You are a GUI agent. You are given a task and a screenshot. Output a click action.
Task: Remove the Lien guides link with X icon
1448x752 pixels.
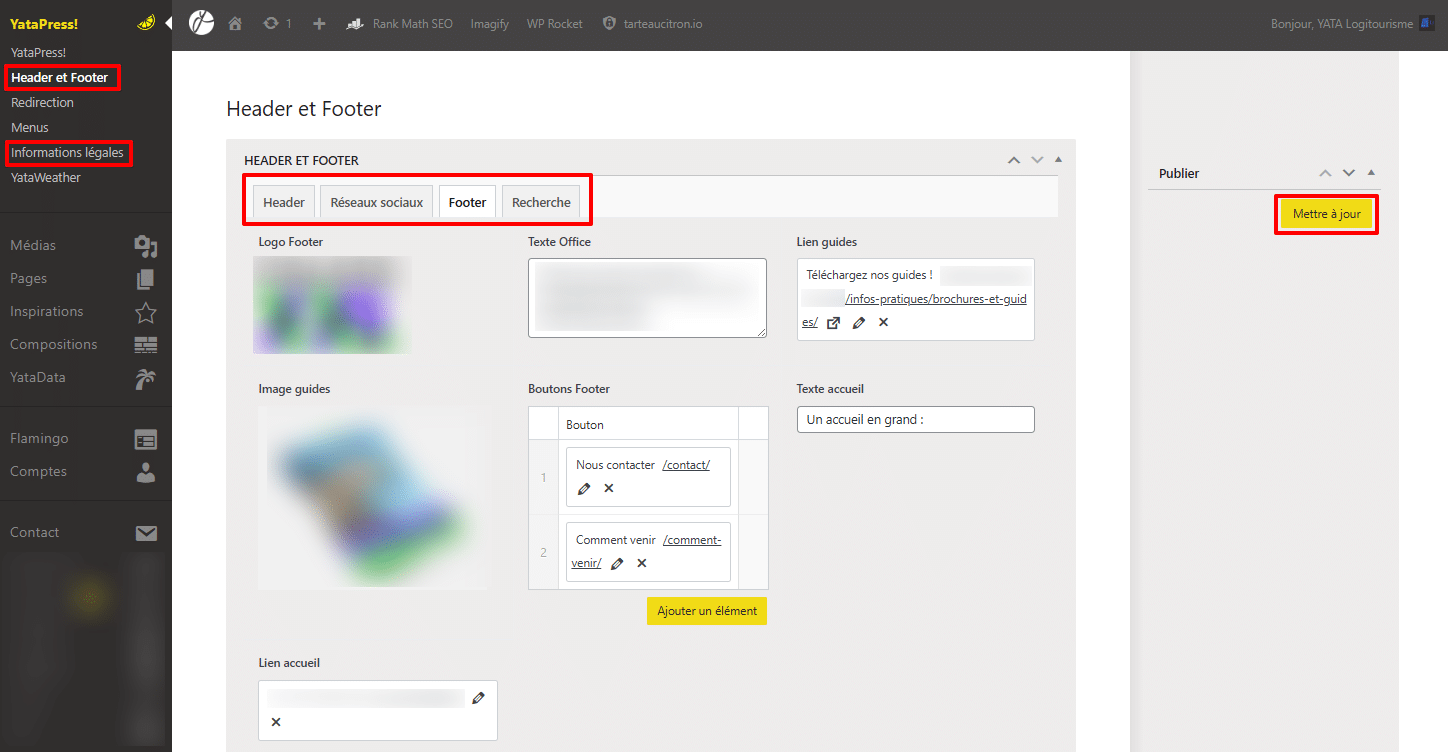(883, 323)
